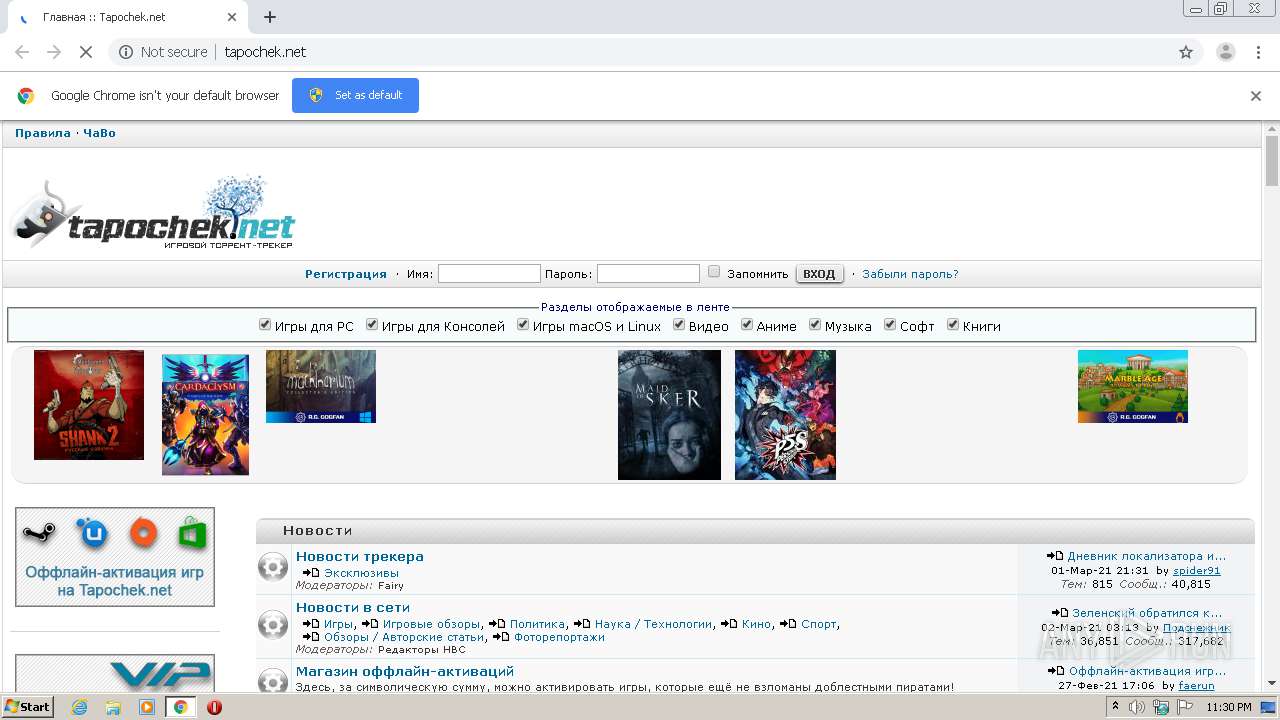Open the Persona 5 Strikers cover
Image resolution: width=1280 pixels, height=720 pixels.
click(785, 415)
